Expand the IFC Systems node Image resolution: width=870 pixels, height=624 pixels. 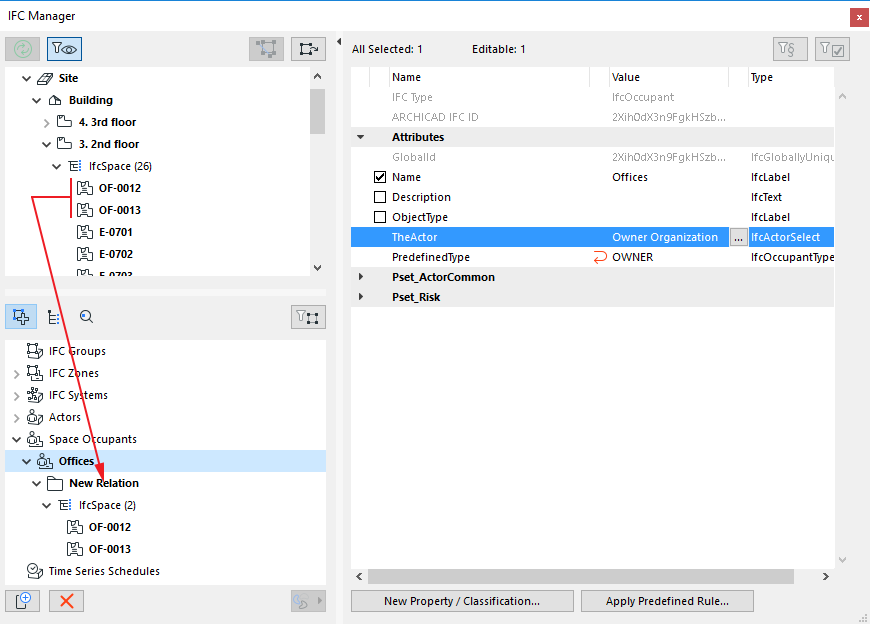click(x=17, y=396)
